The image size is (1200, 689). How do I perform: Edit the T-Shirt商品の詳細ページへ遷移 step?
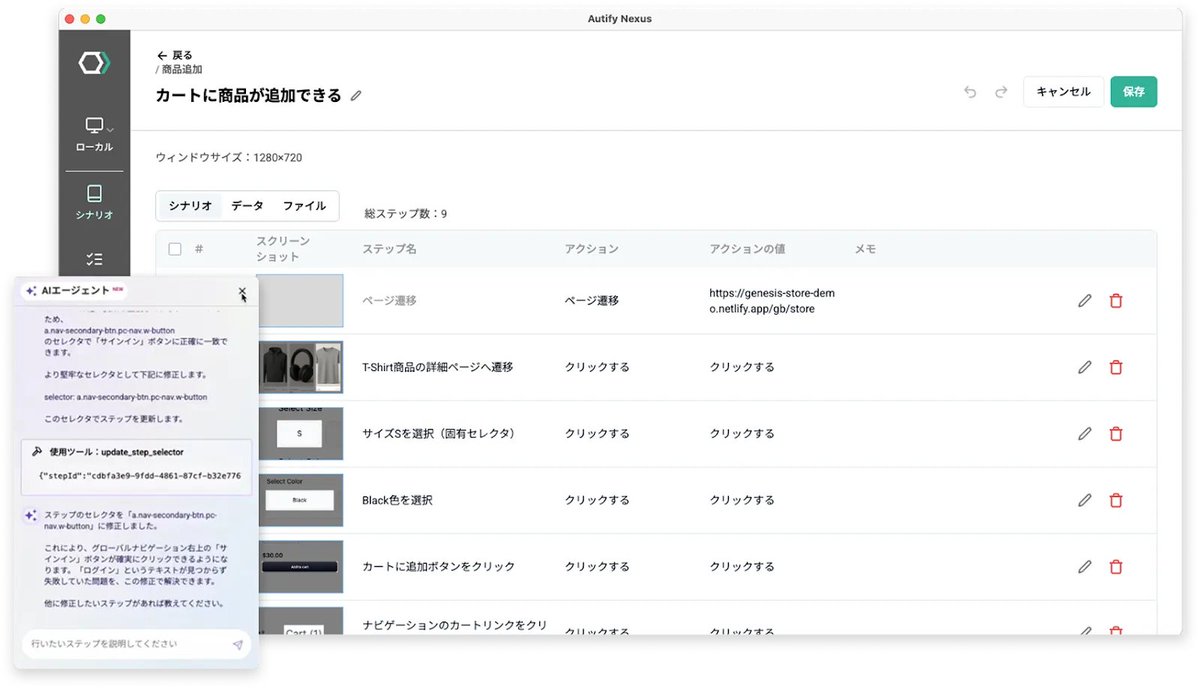1085,367
